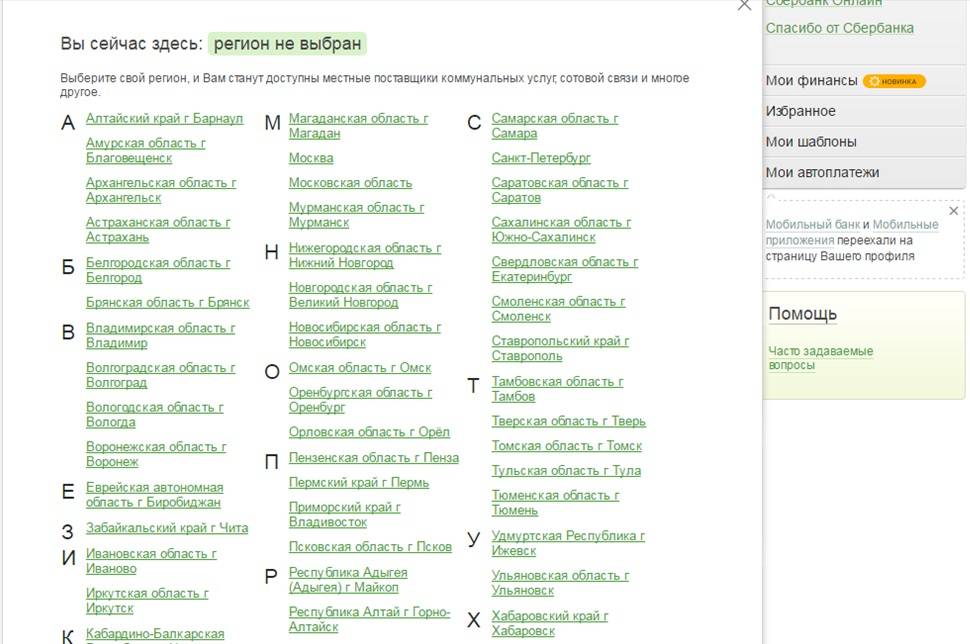Pick Тверская область г Тверь
The height and width of the screenshot is (644, 970).
click(568, 421)
